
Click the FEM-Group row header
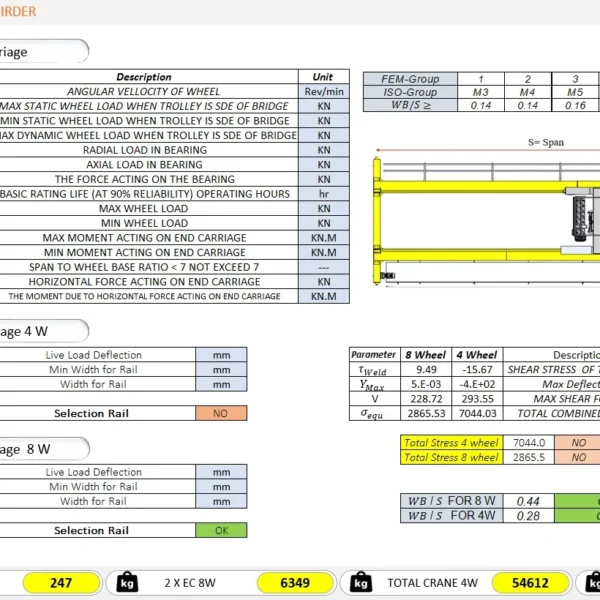[x=410, y=79]
